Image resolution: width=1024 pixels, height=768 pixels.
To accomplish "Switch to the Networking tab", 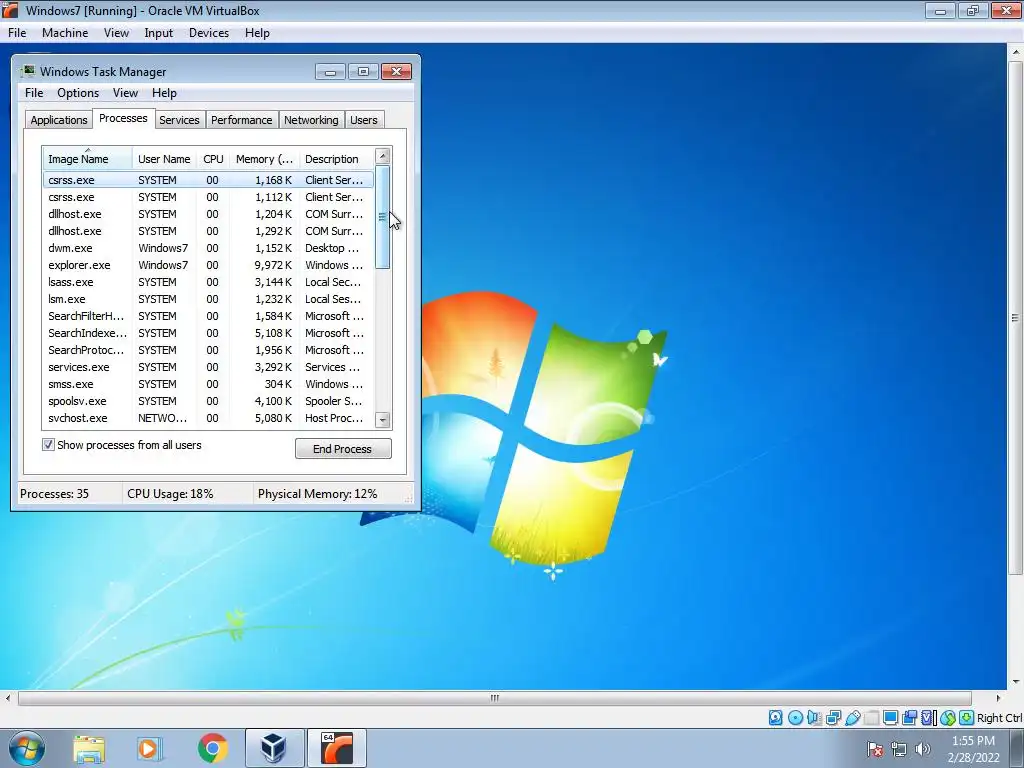I will coord(311,120).
